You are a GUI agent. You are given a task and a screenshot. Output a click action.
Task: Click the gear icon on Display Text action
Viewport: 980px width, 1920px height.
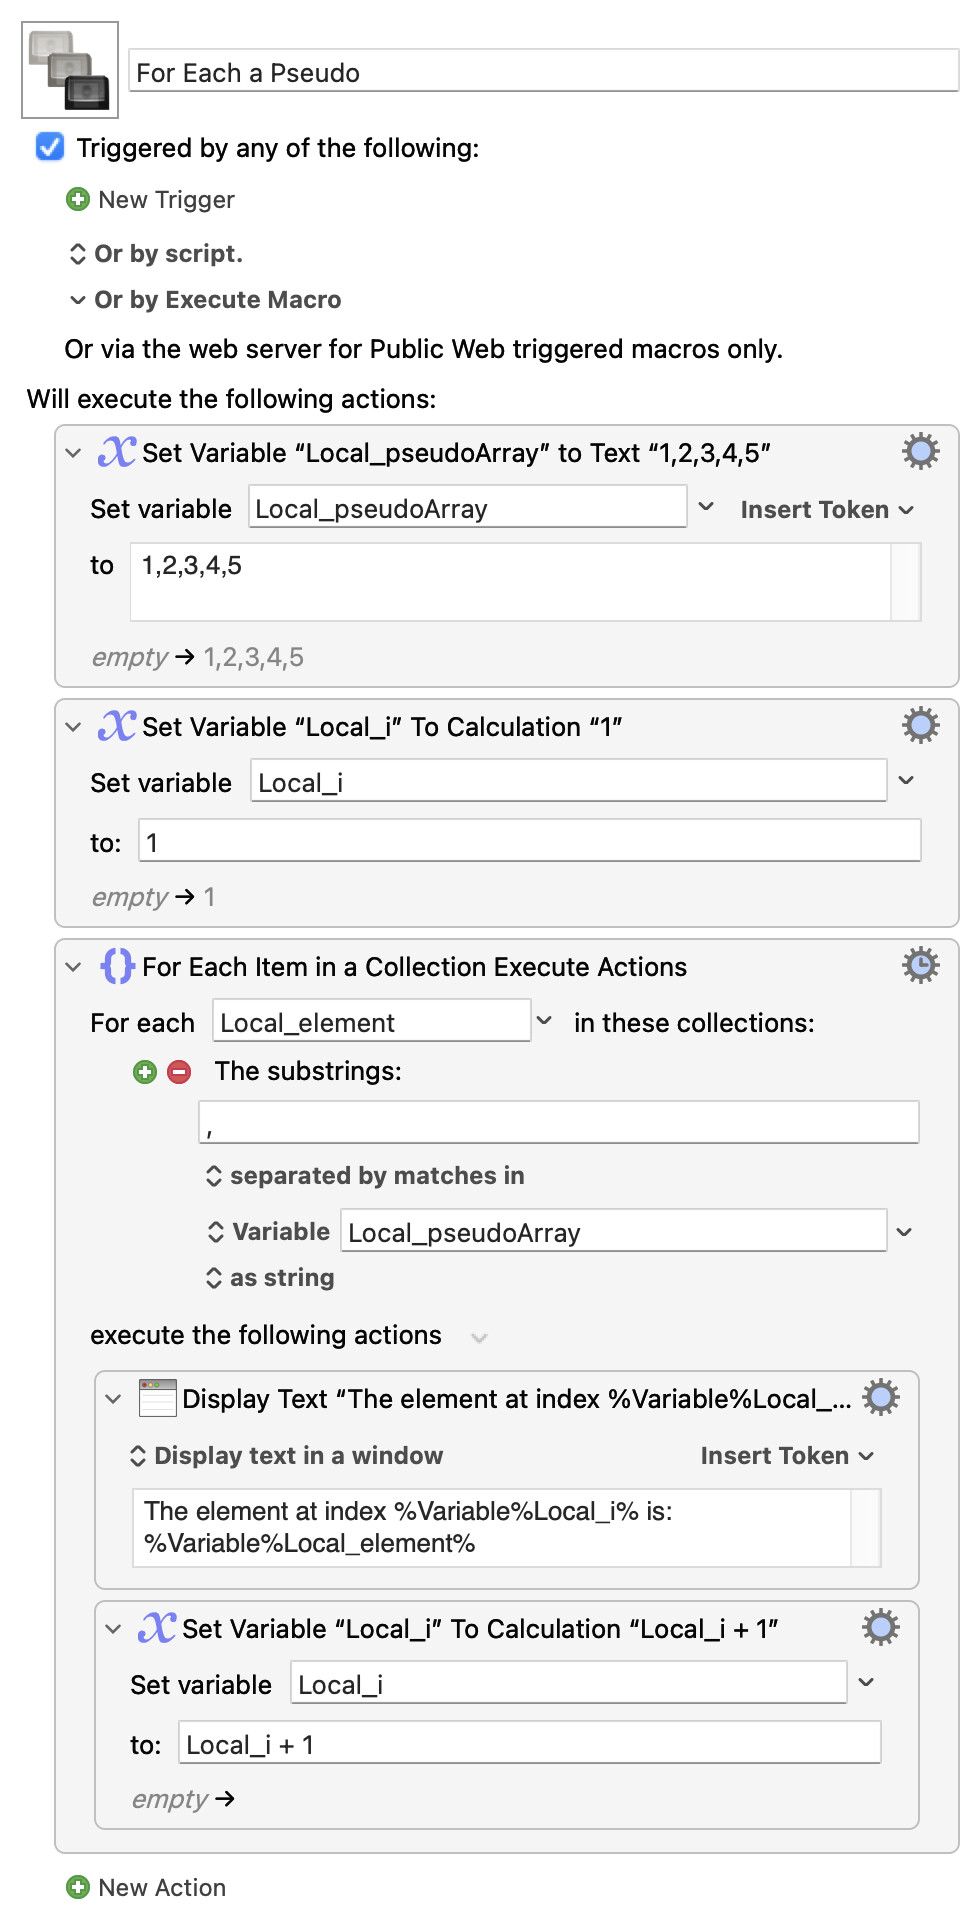(x=880, y=1398)
